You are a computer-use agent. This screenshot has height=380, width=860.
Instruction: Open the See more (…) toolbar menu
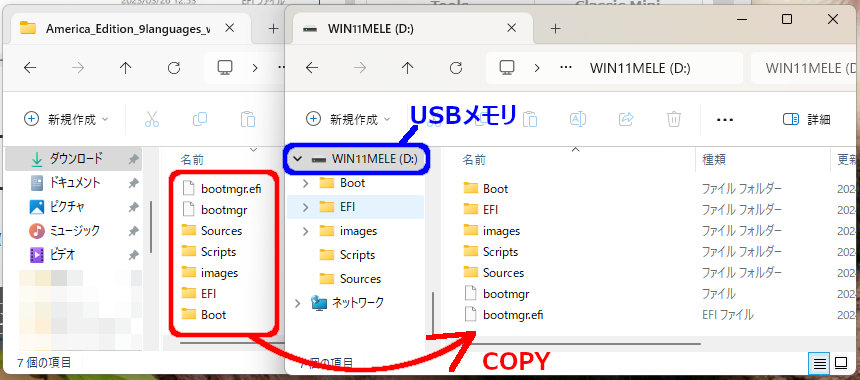click(x=725, y=120)
